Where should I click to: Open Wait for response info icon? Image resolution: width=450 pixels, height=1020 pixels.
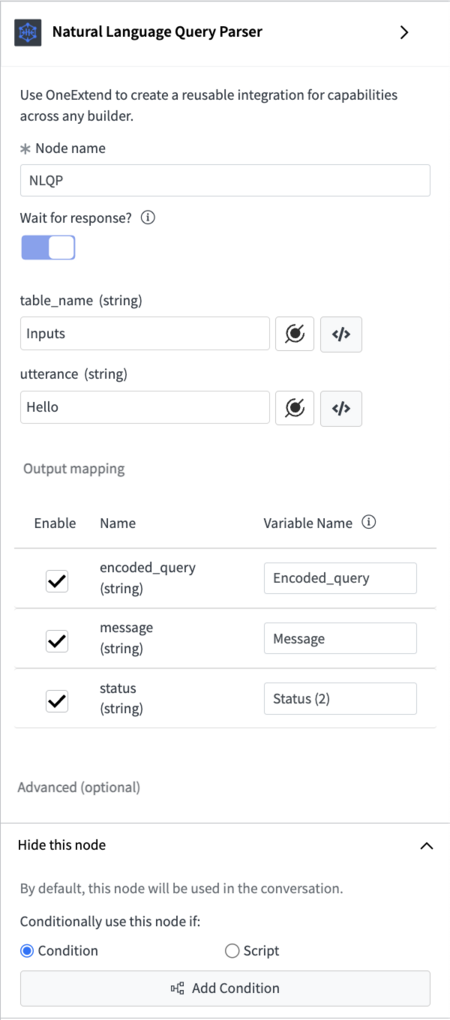pyautogui.click(x=148, y=218)
